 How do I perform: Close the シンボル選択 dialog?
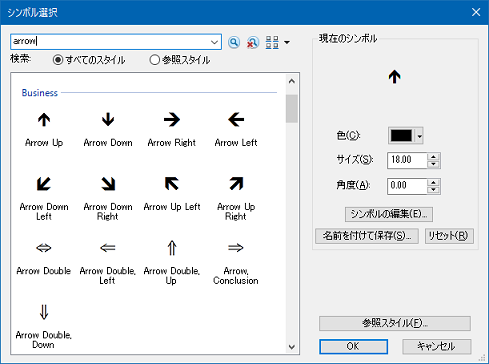pos(476,12)
